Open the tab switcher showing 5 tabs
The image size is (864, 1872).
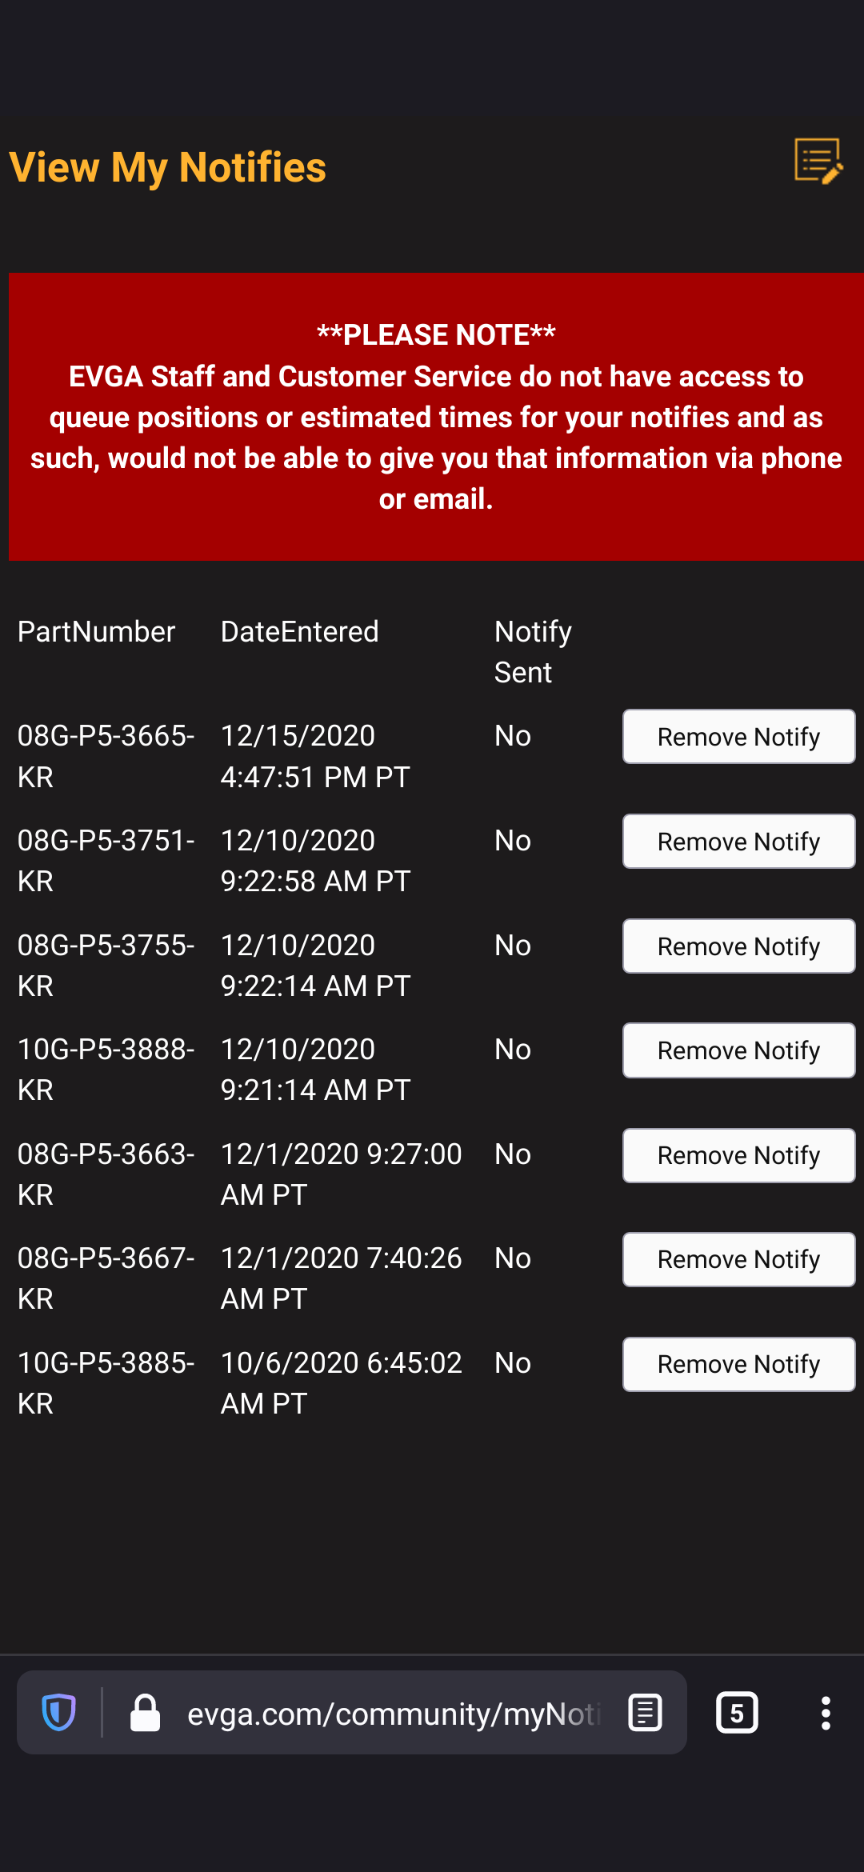coord(737,1712)
